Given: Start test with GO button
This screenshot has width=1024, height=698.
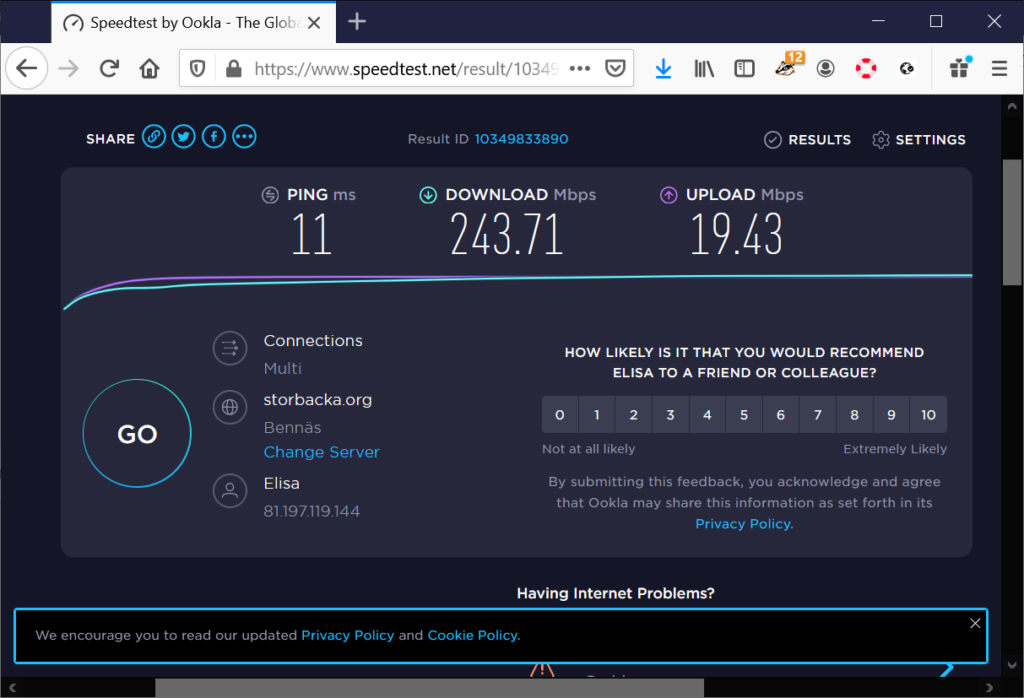Looking at the screenshot, I should pos(137,434).
